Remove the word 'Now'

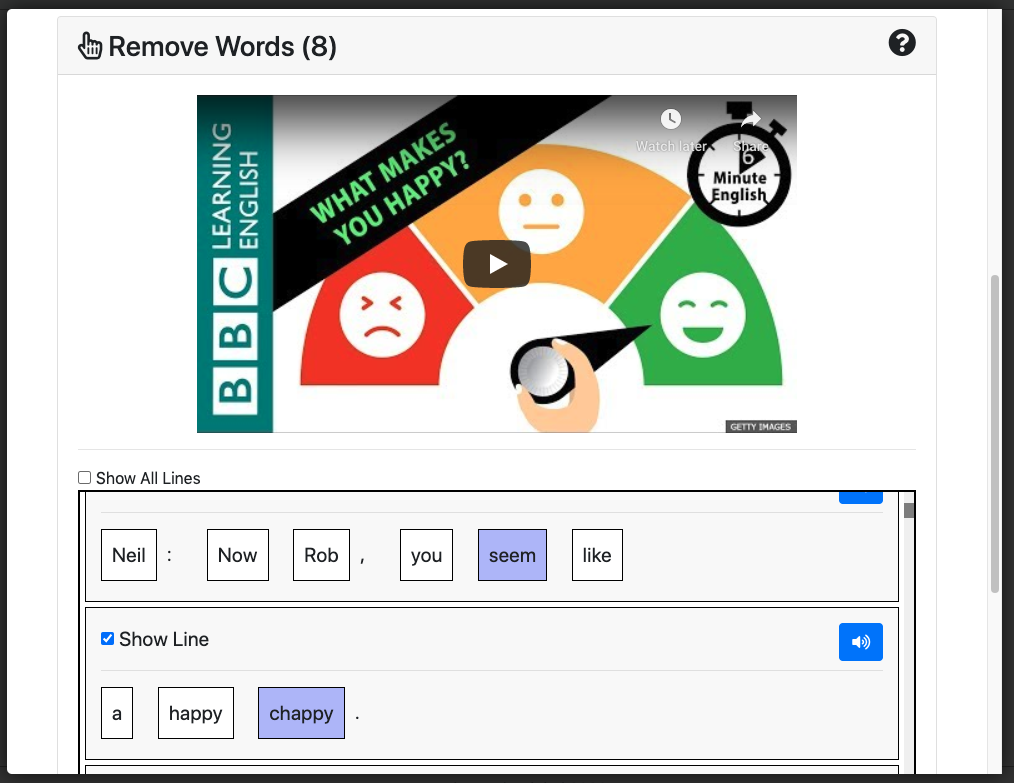238,555
